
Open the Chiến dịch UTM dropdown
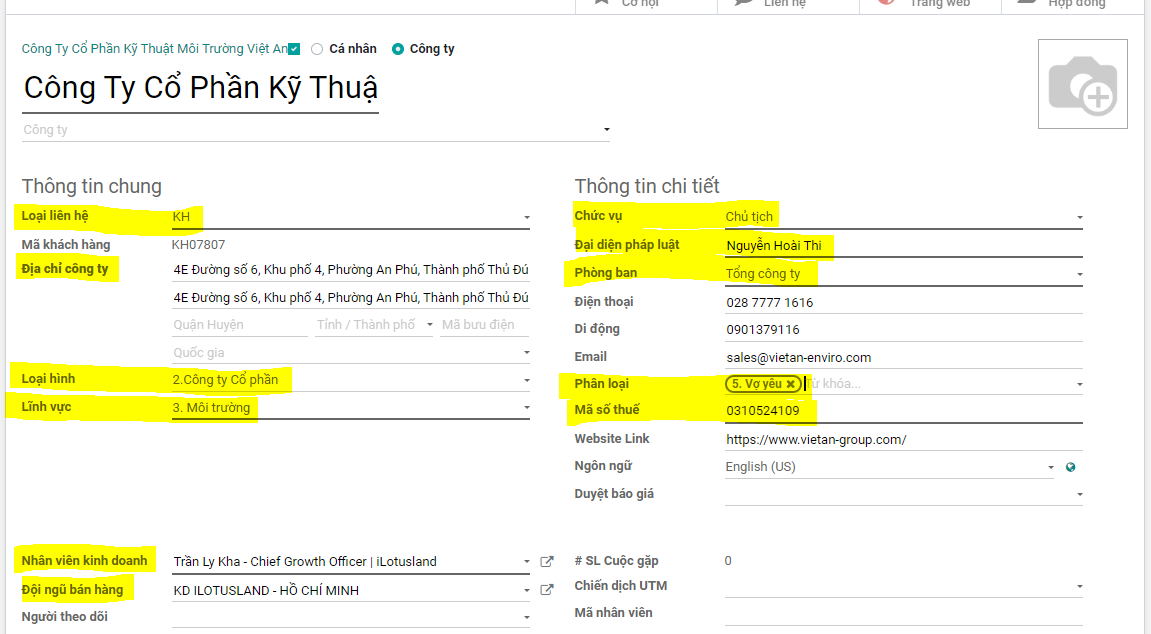1080,586
